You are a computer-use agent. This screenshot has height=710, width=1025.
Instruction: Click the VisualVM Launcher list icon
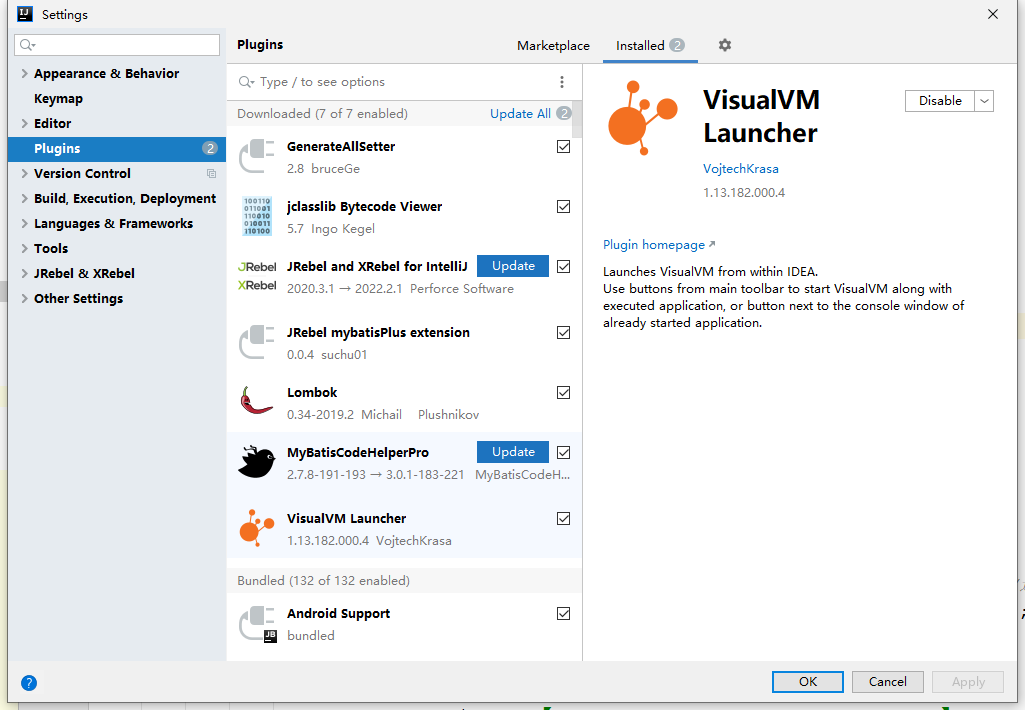[x=257, y=528]
